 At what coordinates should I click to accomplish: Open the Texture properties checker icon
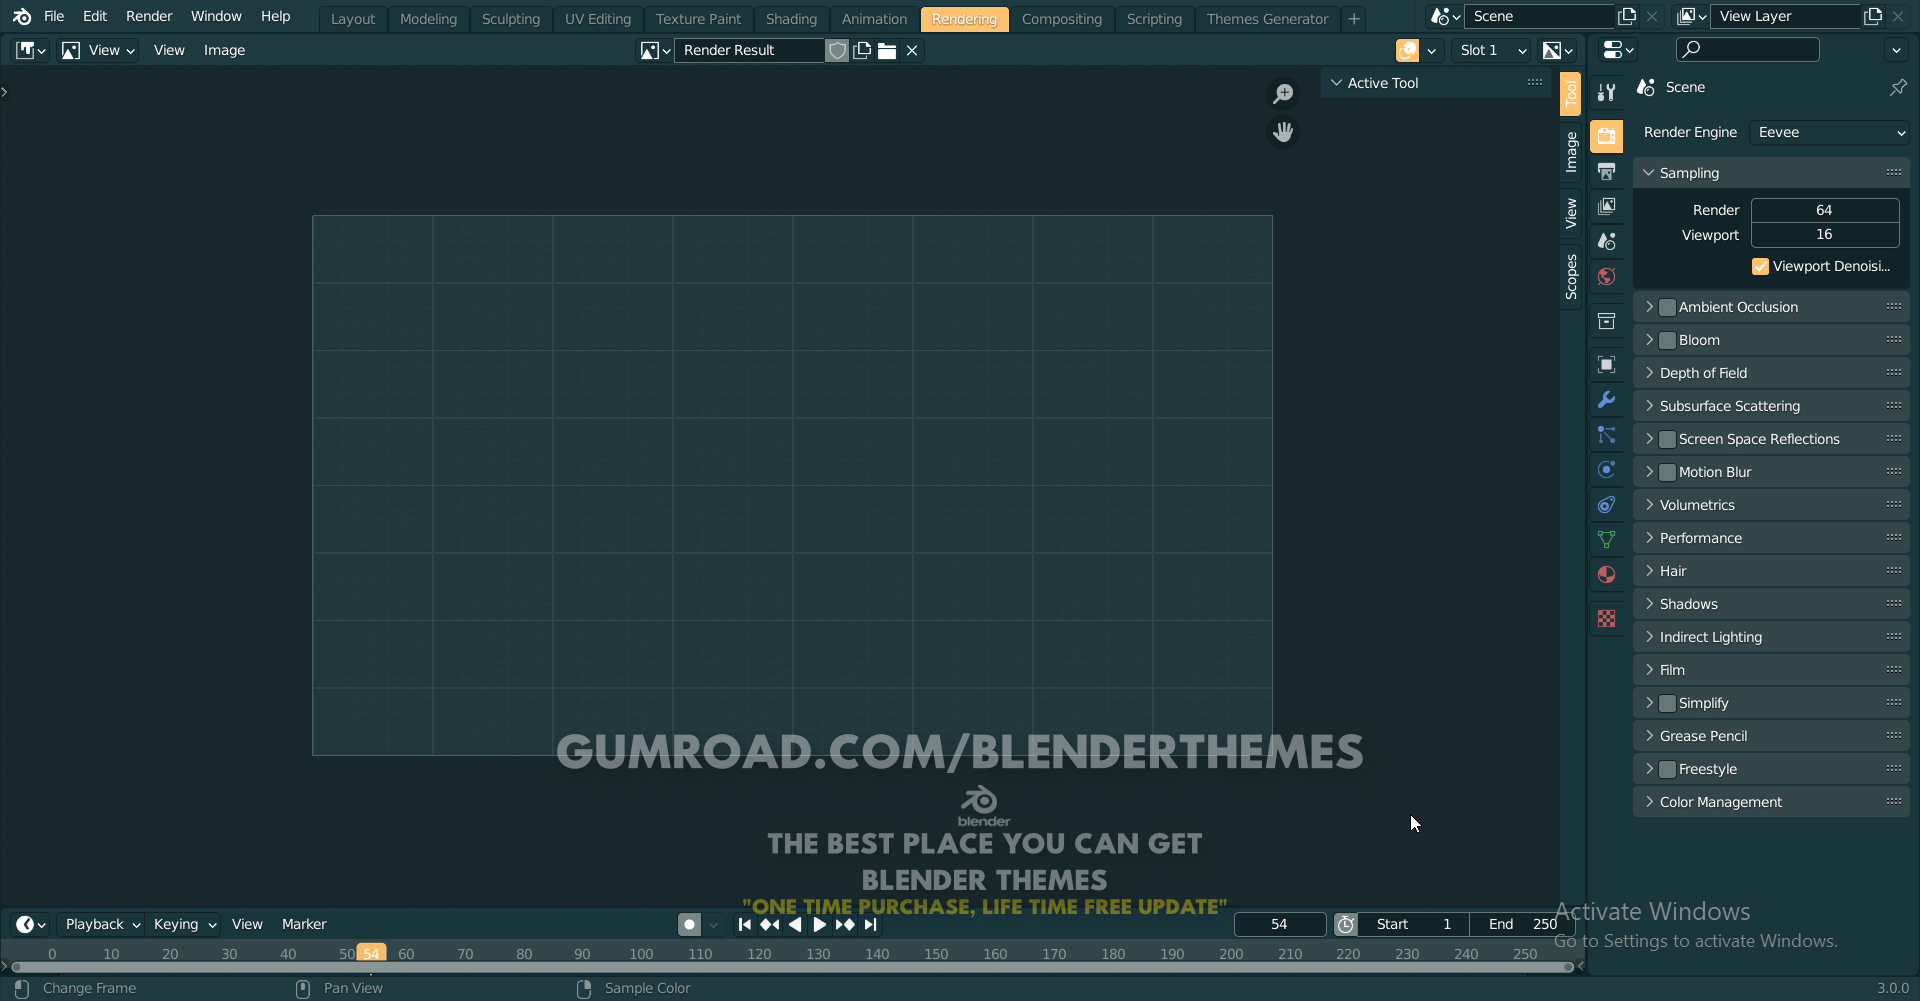[1606, 619]
